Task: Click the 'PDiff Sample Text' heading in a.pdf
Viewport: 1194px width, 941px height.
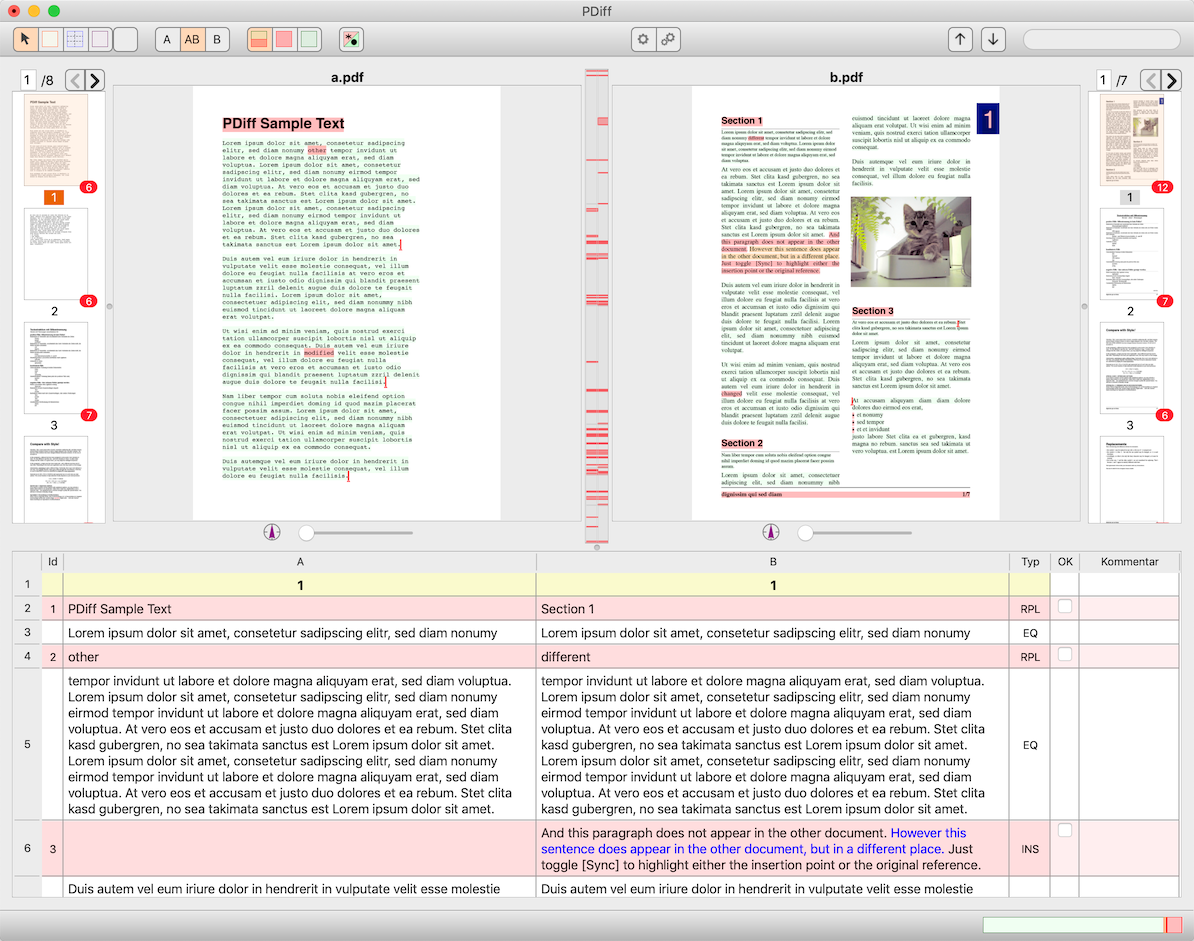Action: (x=283, y=123)
